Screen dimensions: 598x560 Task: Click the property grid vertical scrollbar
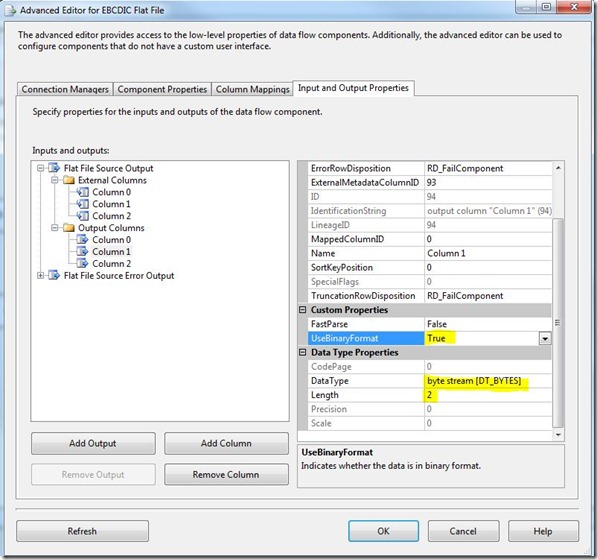click(x=558, y=322)
